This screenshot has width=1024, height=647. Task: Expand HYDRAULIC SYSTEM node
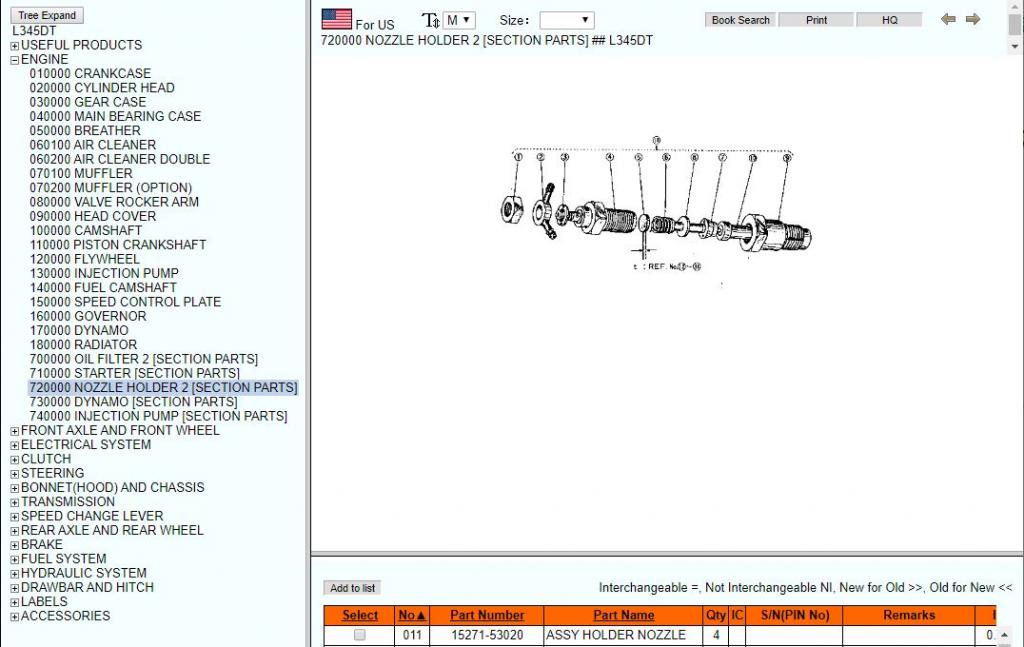(x=14, y=575)
